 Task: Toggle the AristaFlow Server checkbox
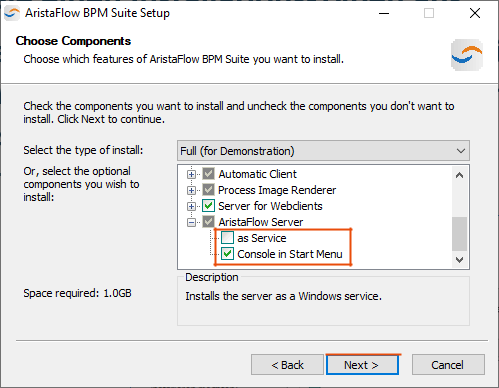click(208, 222)
